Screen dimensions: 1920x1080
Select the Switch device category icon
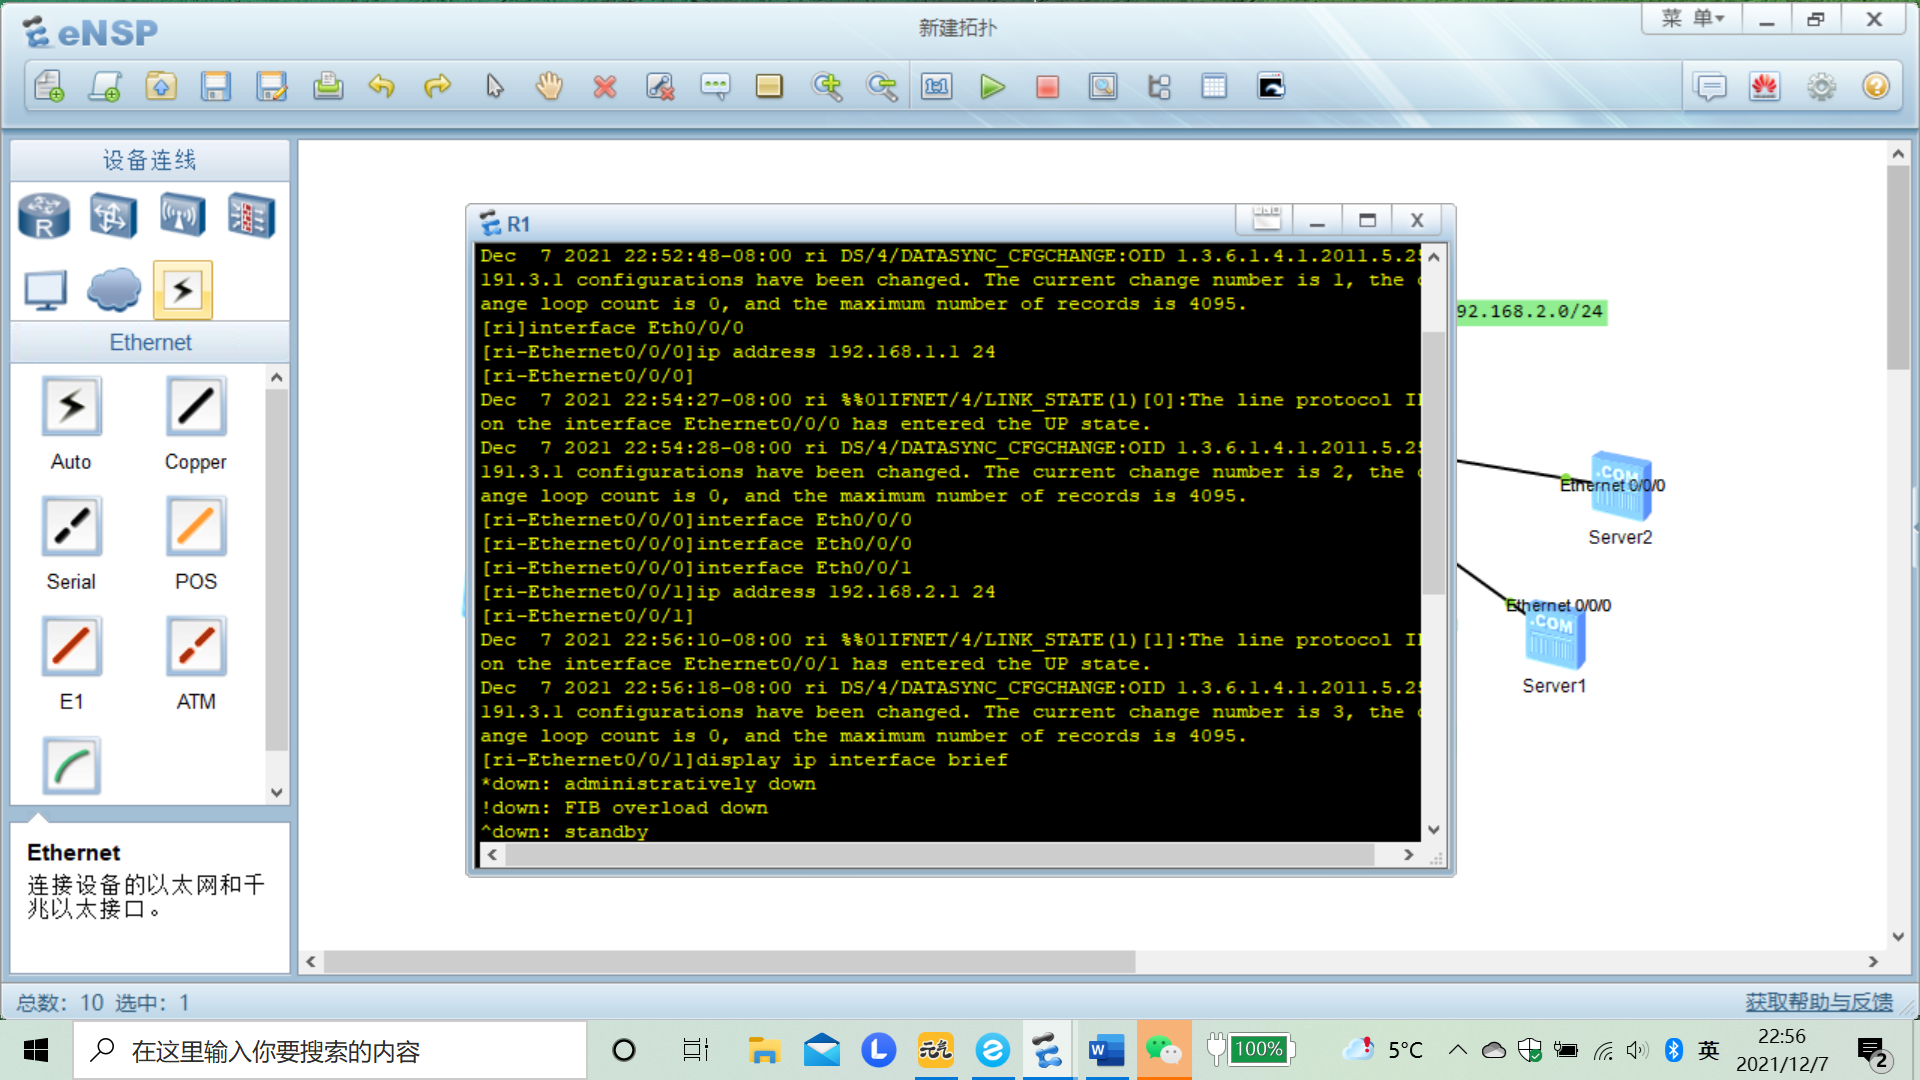(113, 216)
